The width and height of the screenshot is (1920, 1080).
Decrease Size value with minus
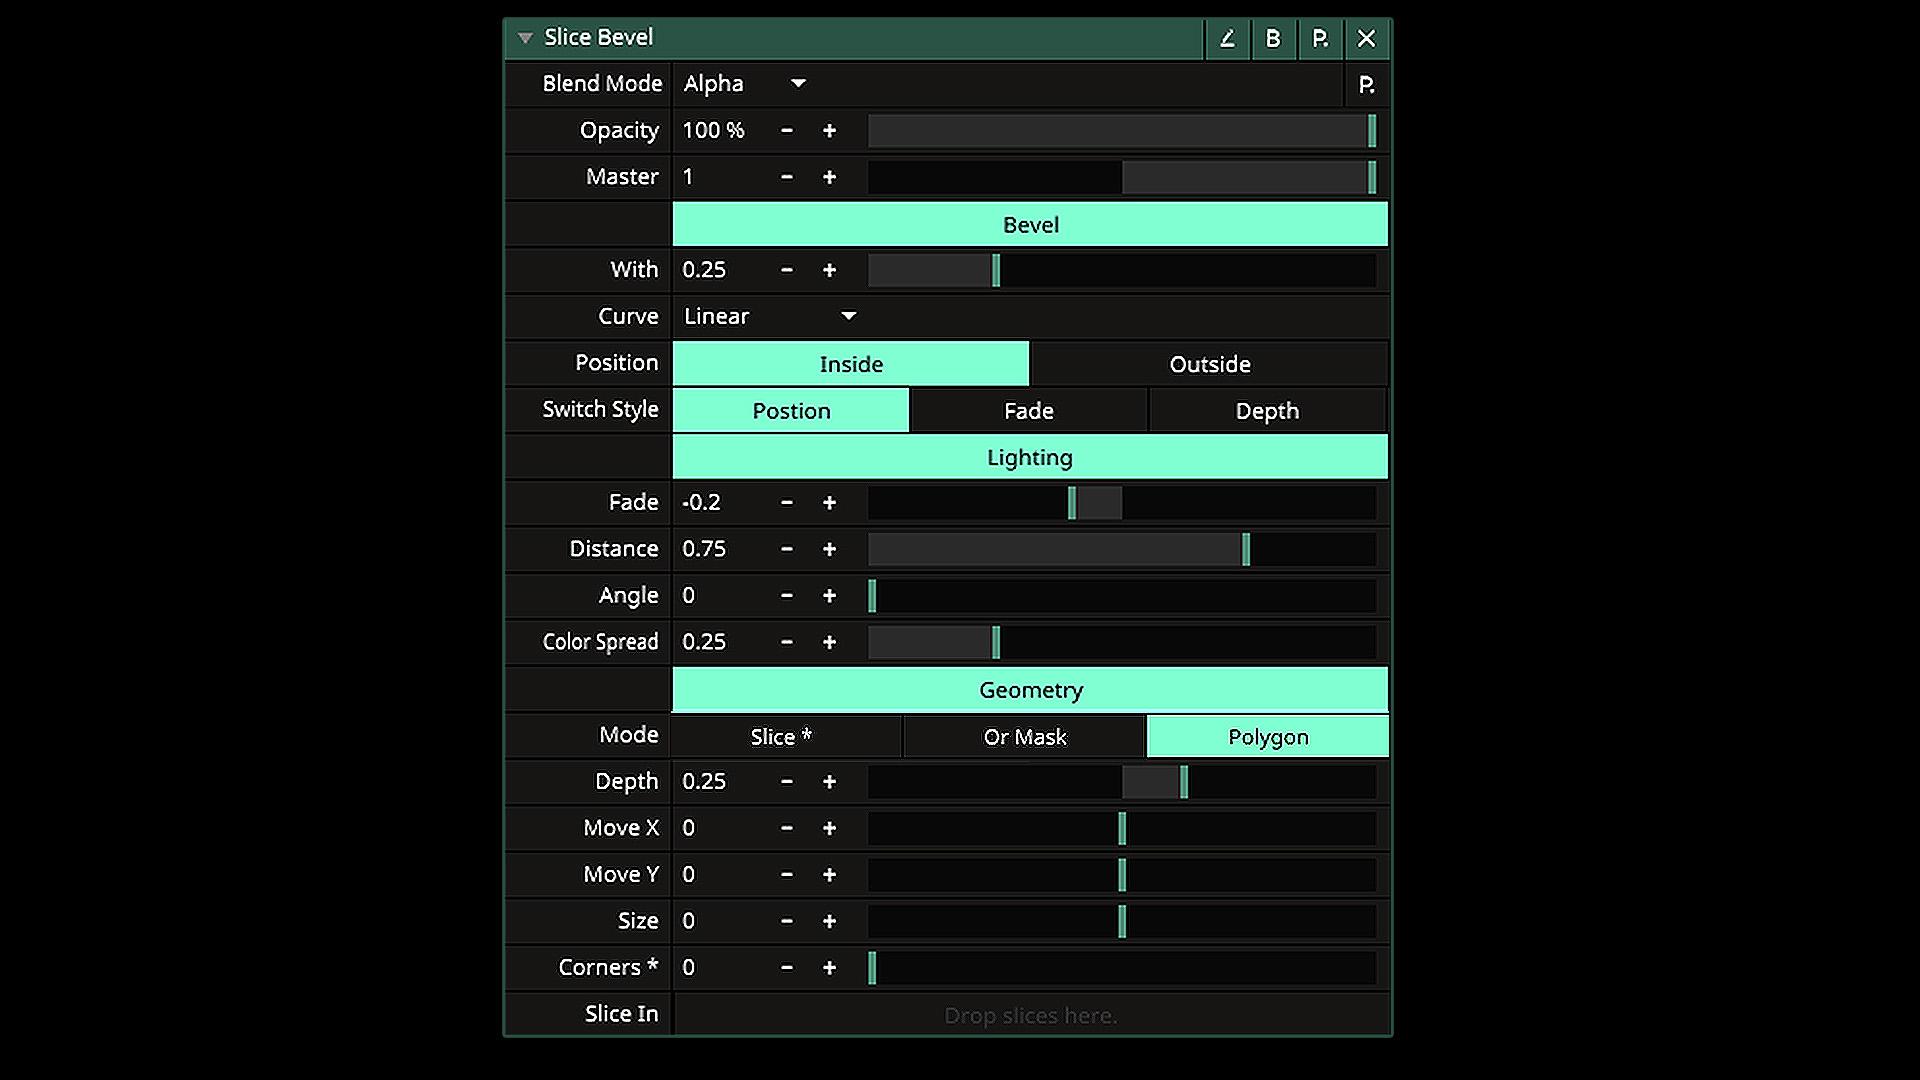(x=787, y=921)
